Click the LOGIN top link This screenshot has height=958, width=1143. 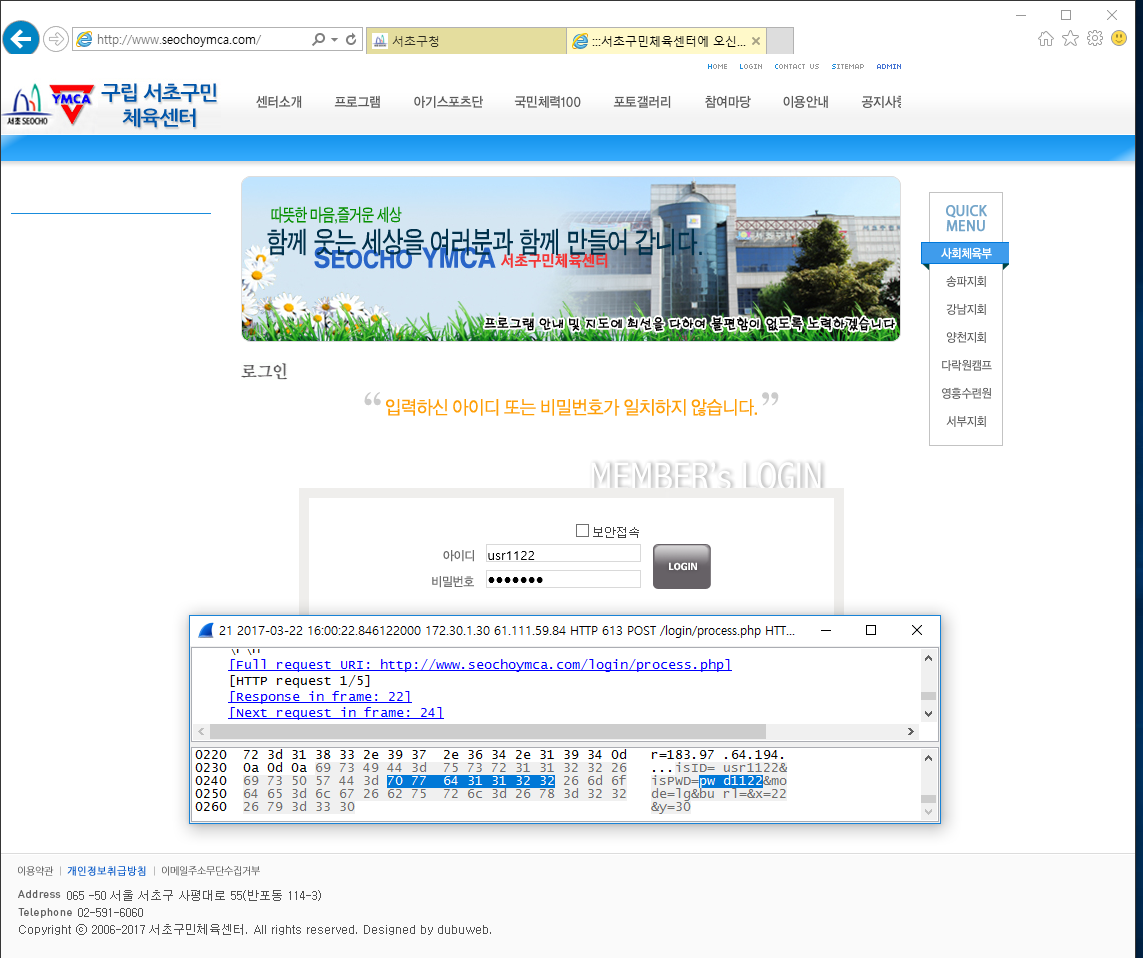coord(751,66)
